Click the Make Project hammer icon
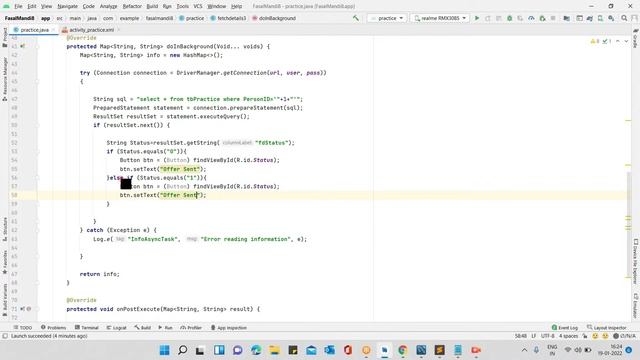Image resolution: width=640 pixels, height=360 pixels. click(356, 18)
